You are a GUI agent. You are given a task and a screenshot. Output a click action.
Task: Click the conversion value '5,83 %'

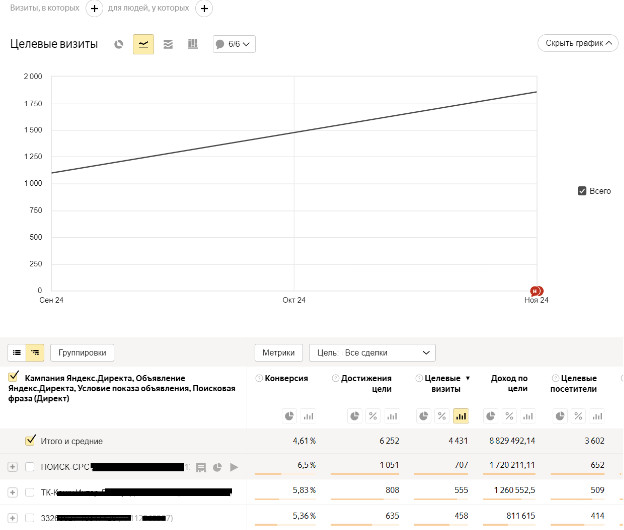pyautogui.click(x=304, y=490)
